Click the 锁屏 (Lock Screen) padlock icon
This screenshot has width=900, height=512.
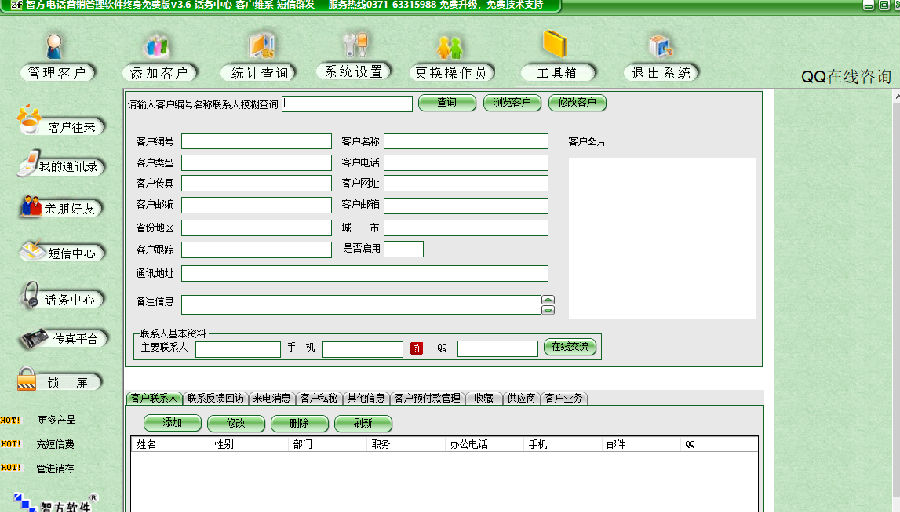coord(32,381)
